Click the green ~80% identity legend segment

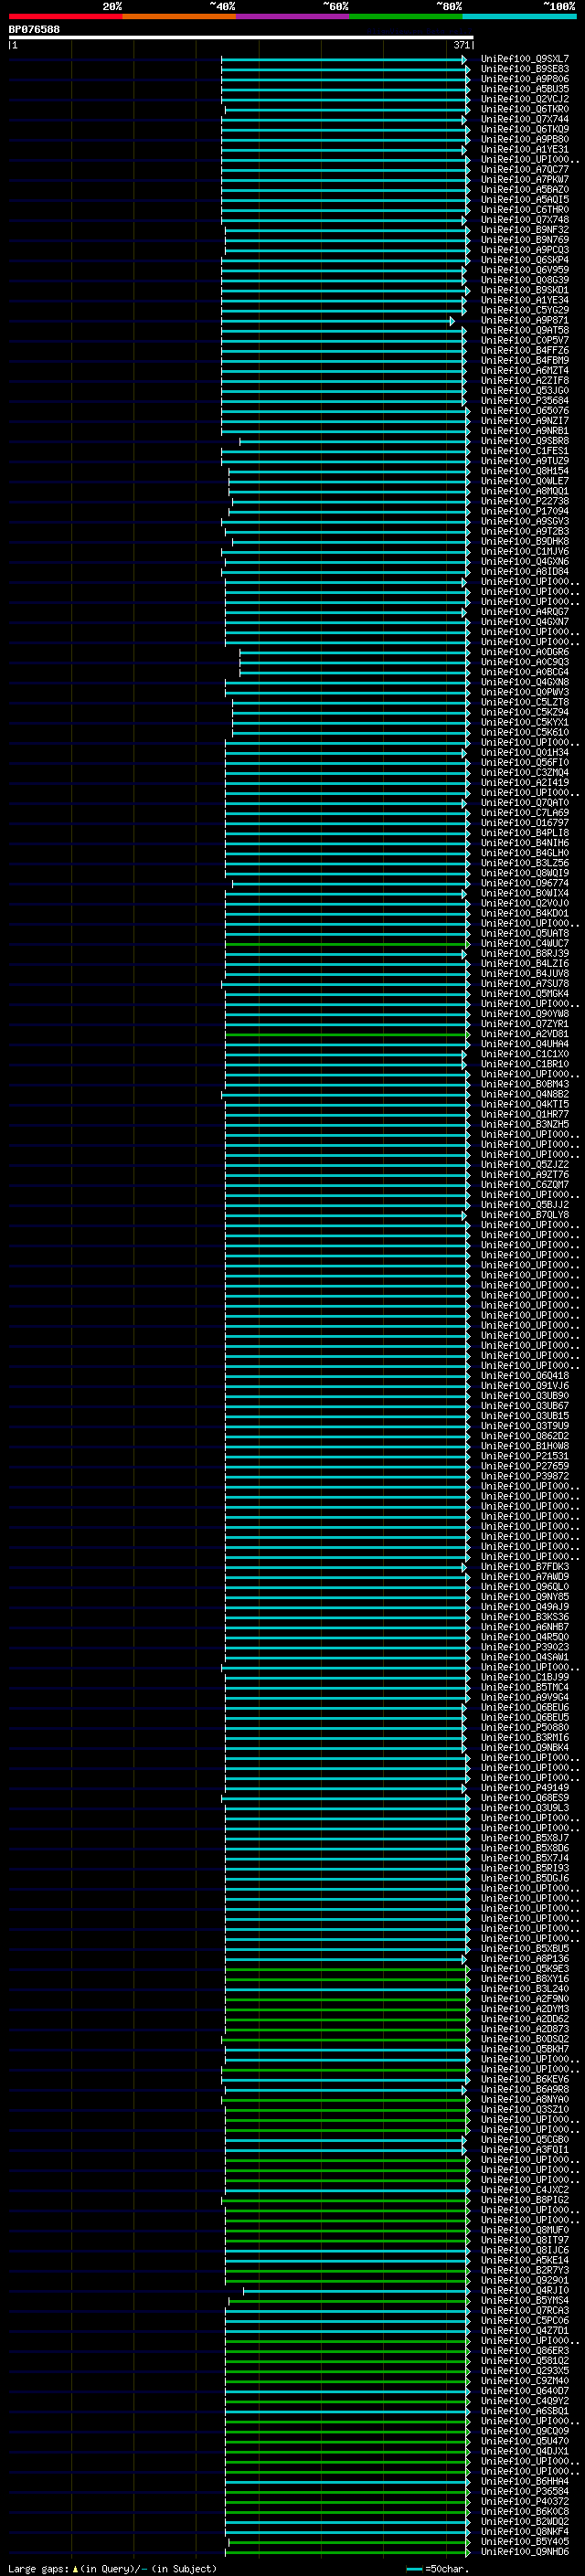(x=406, y=16)
